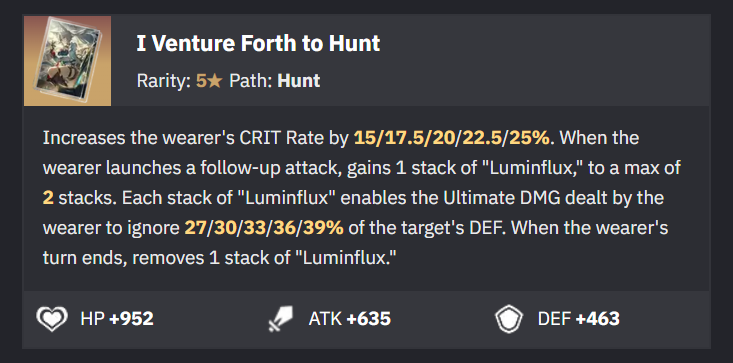The image size is (733, 363).
Task: Click the HP +952 stat
Action: 117,319
